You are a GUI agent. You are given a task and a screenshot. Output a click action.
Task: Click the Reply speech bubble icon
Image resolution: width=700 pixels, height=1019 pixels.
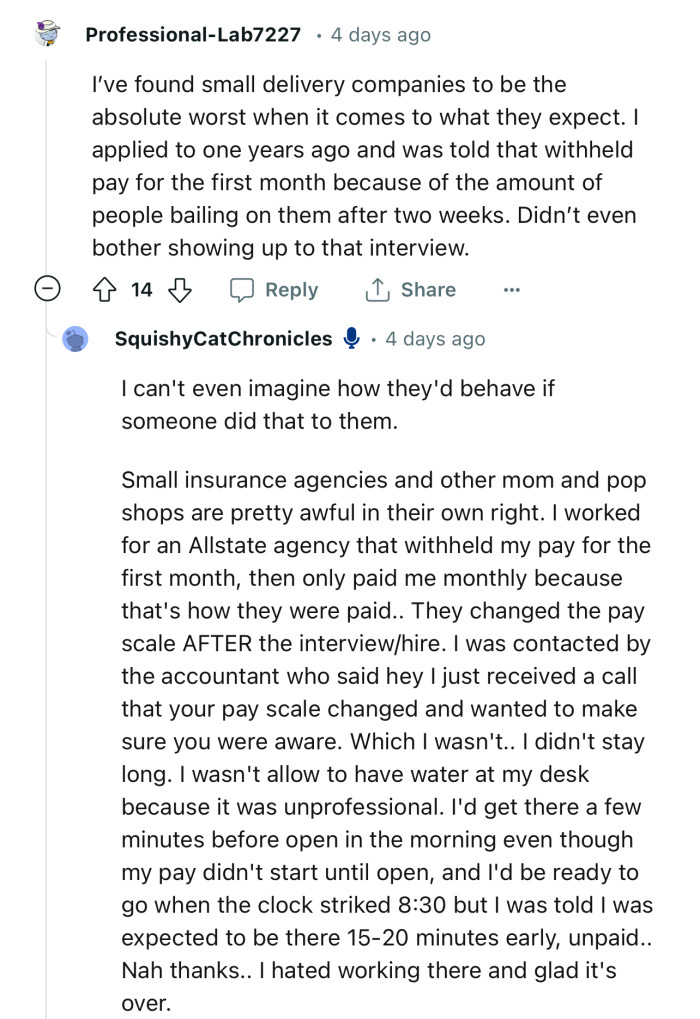click(242, 290)
